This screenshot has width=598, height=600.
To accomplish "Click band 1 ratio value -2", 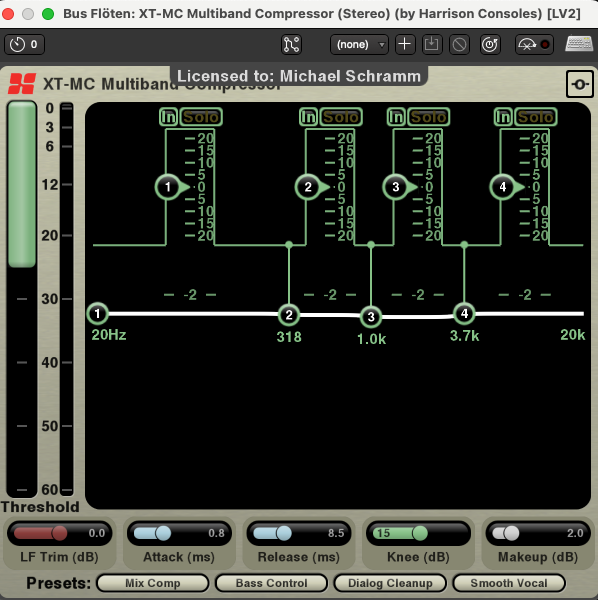I will (190, 295).
